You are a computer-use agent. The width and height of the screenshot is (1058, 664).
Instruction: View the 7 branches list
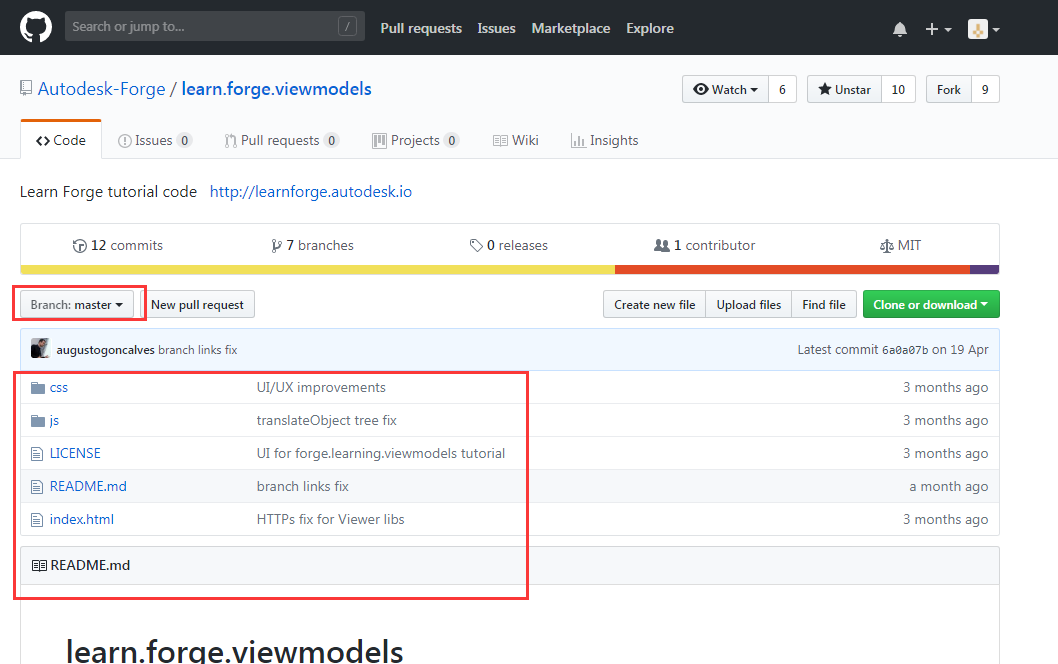(312, 246)
